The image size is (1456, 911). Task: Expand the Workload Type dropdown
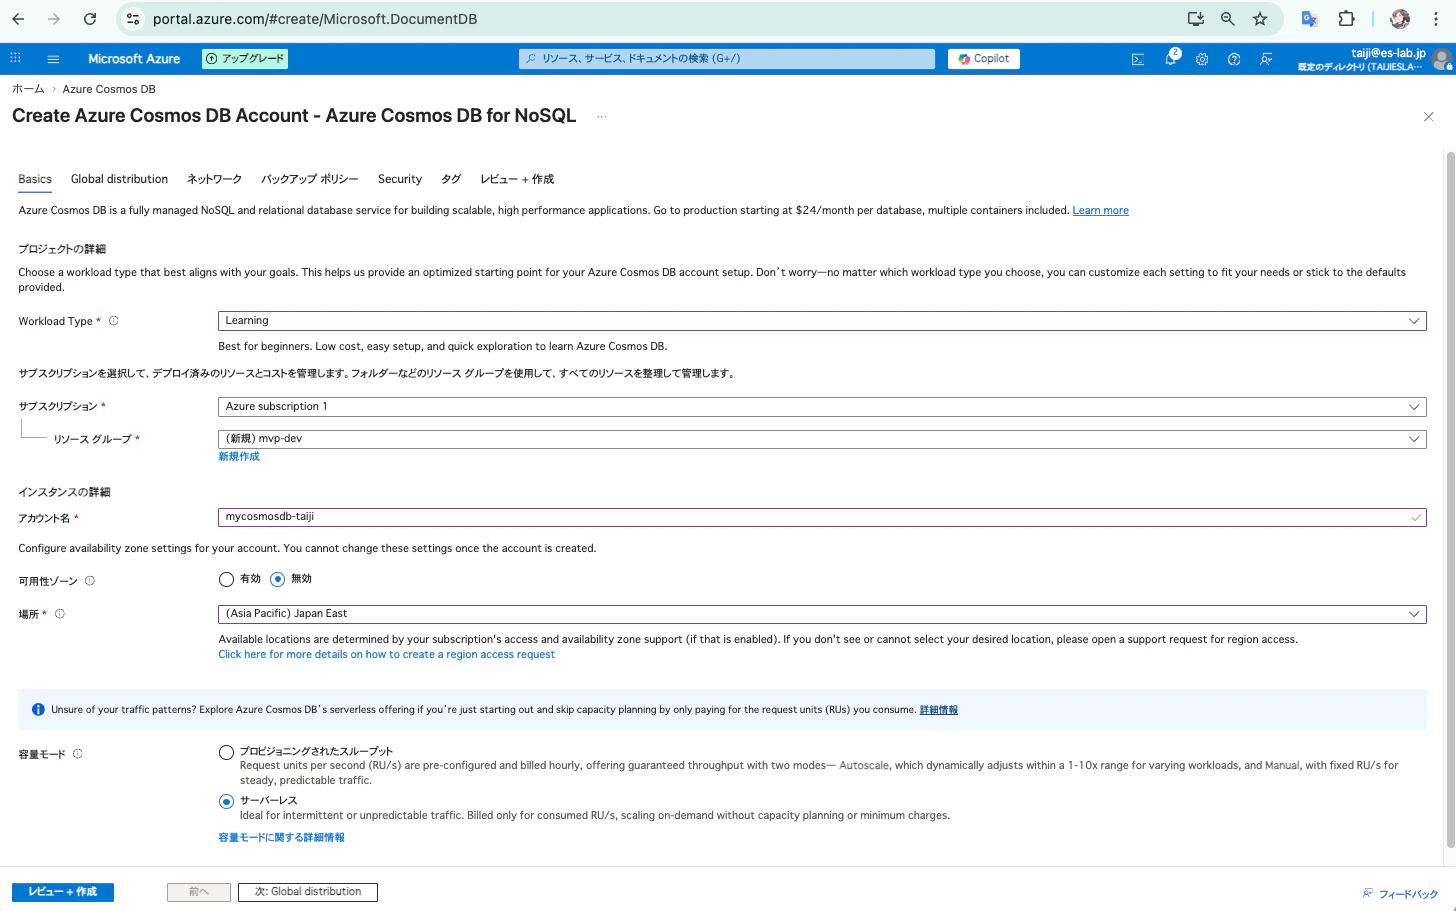coord(822,321)
